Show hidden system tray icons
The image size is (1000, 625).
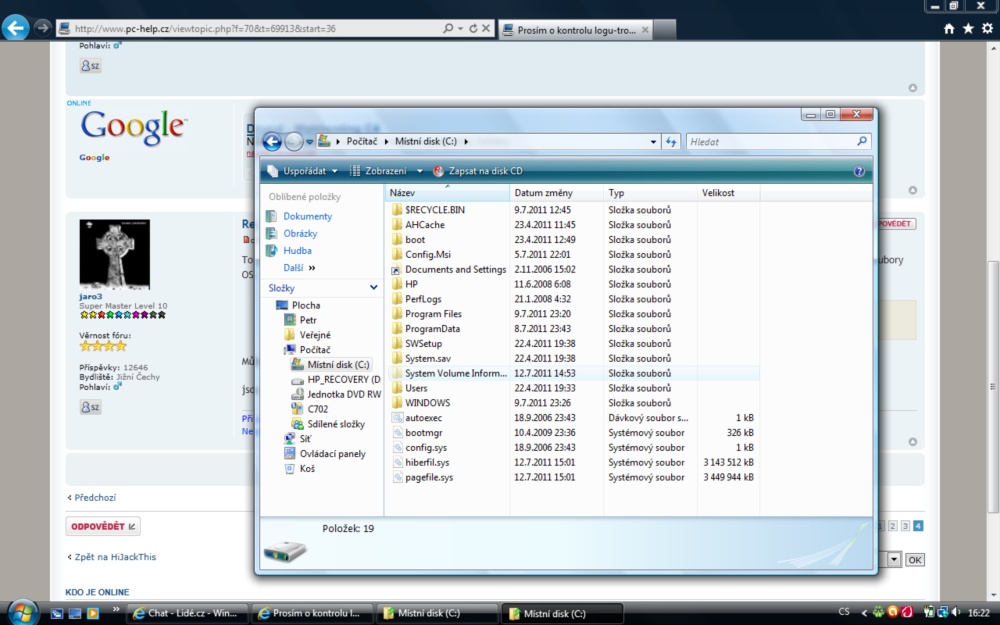[864, 612]
